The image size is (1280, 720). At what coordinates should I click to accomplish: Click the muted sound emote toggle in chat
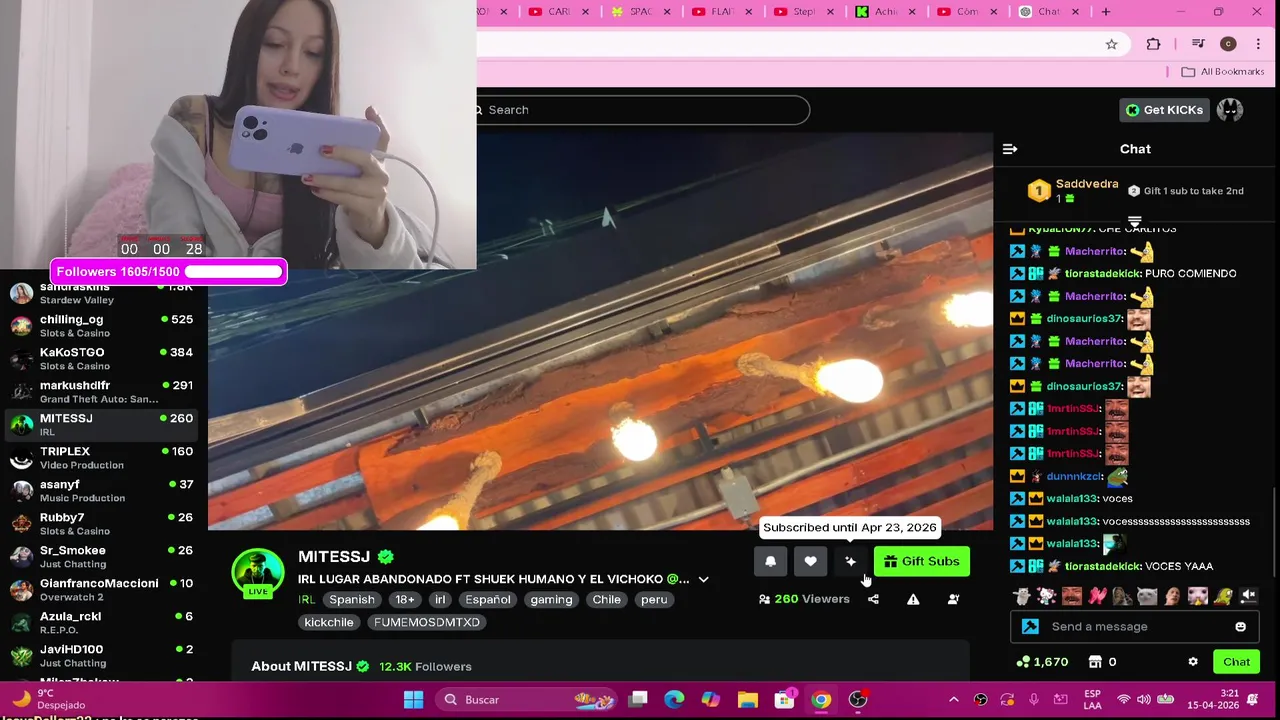click(x=1249, y=596)
